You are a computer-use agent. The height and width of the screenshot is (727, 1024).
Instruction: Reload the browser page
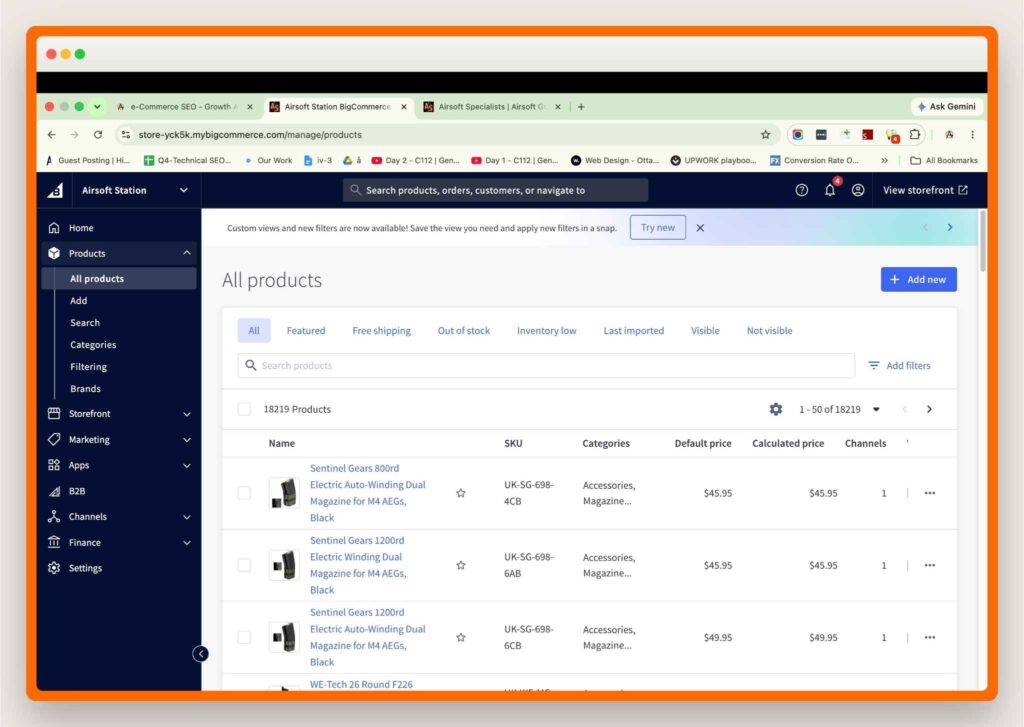coord(98,135)
